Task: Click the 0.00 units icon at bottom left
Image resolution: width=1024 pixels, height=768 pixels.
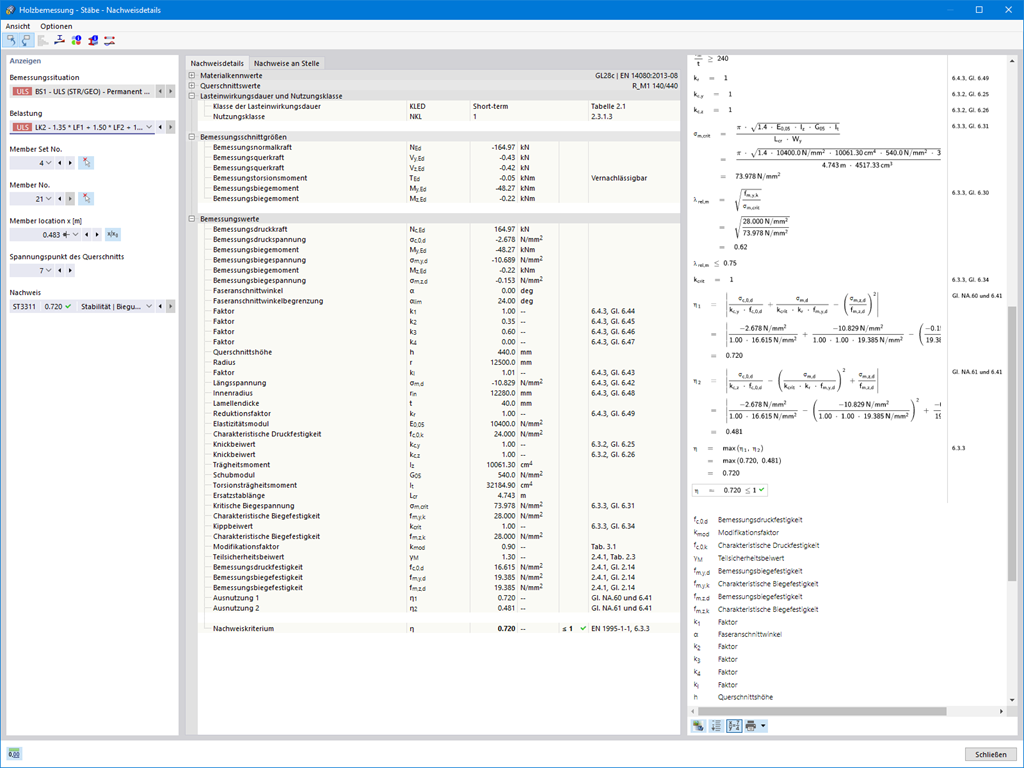Action: 14,754
